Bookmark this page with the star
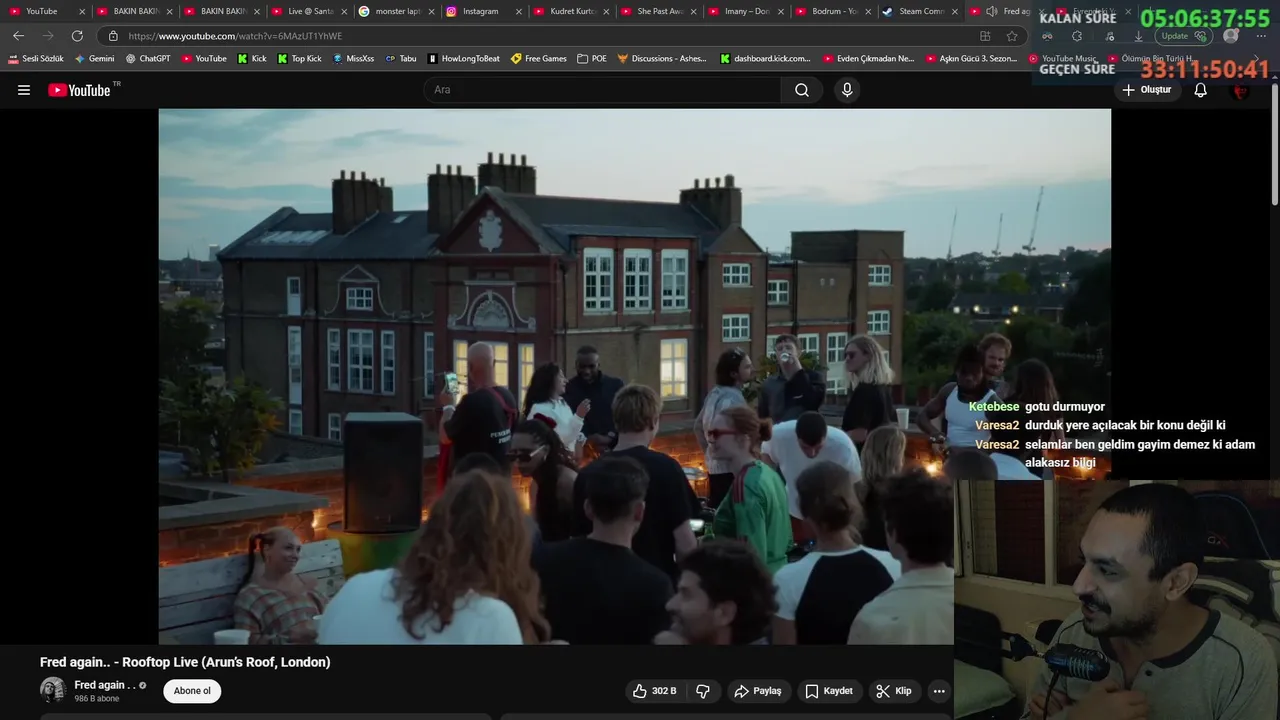The width and height of the screenshot is (1280, 720). 1012,36
